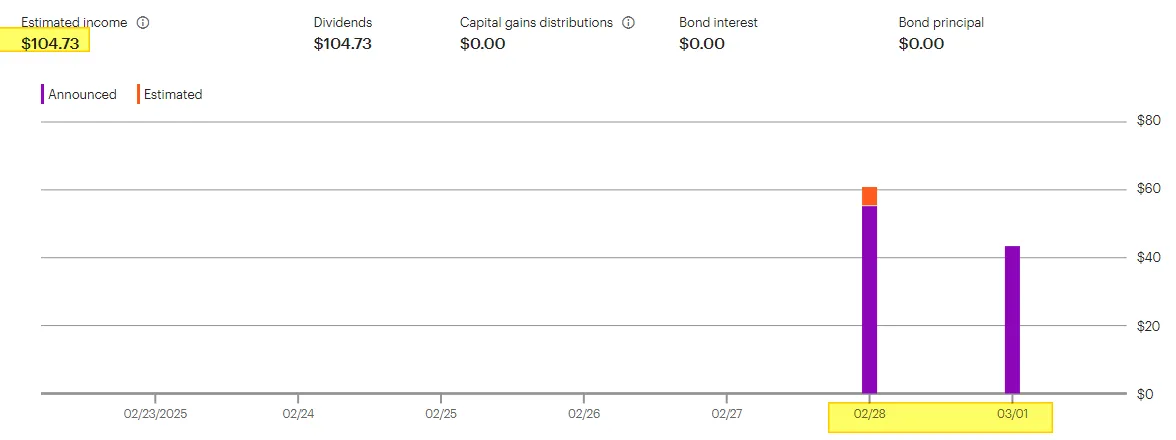
Task: Select the Announced legend label
Action: pyautogui.click(x=82, y=94)
